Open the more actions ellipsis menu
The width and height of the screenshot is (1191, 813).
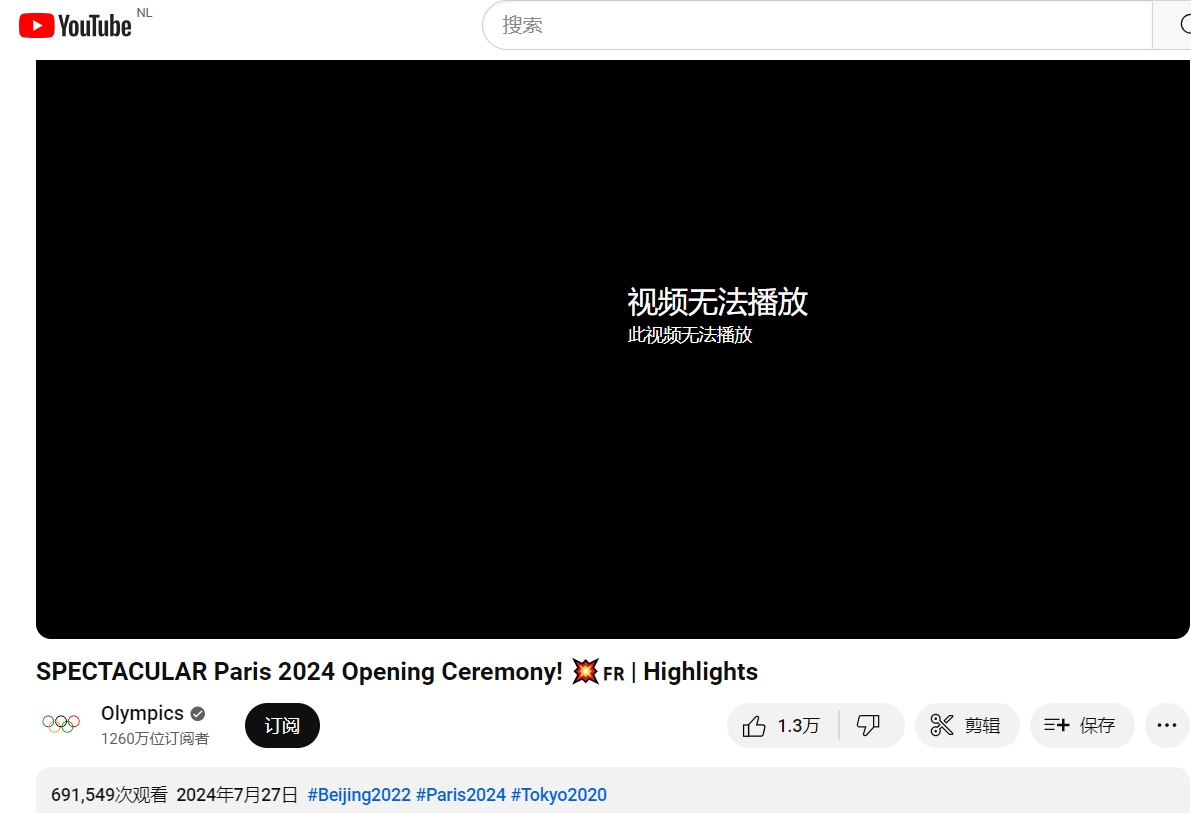[x=1167, y=726]
